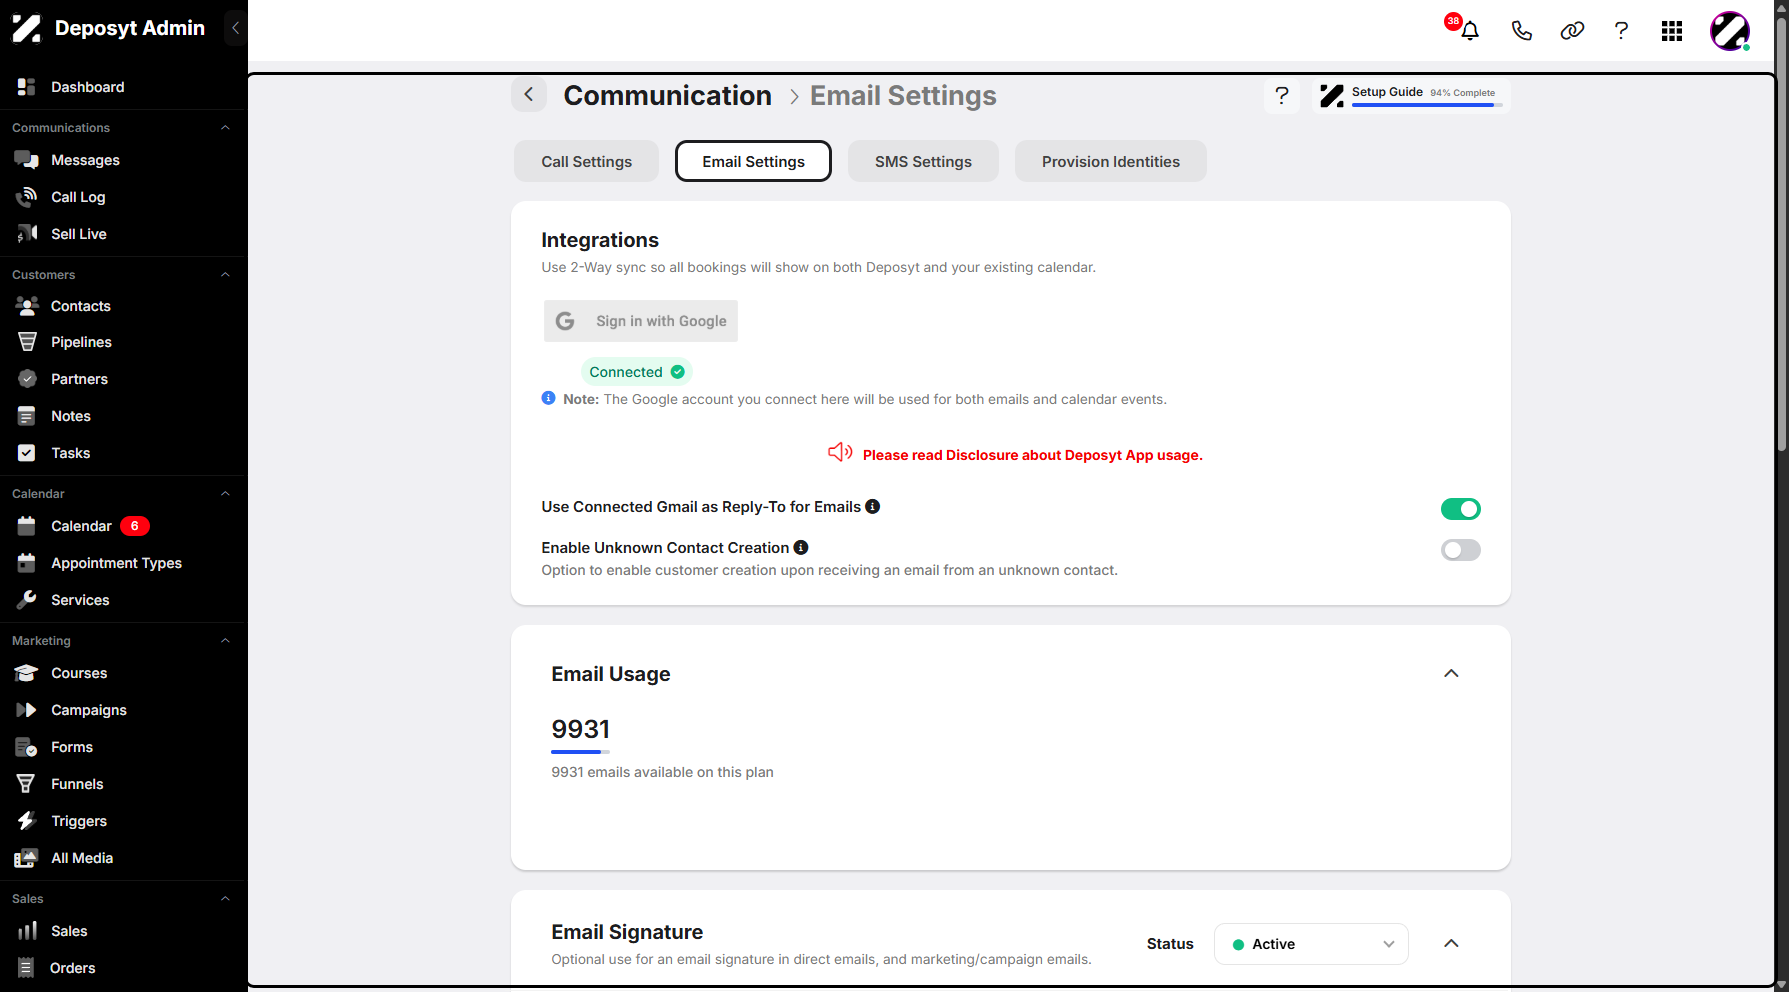Collapse the Email Signature panel

[x=1451, y=944]
